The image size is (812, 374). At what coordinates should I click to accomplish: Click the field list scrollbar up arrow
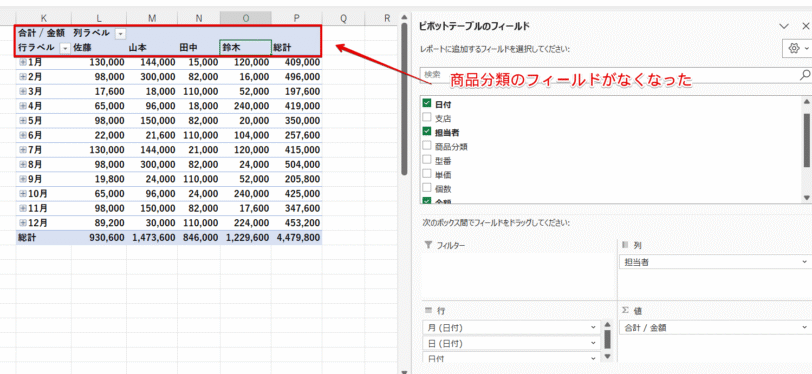(x=806, y=101)
